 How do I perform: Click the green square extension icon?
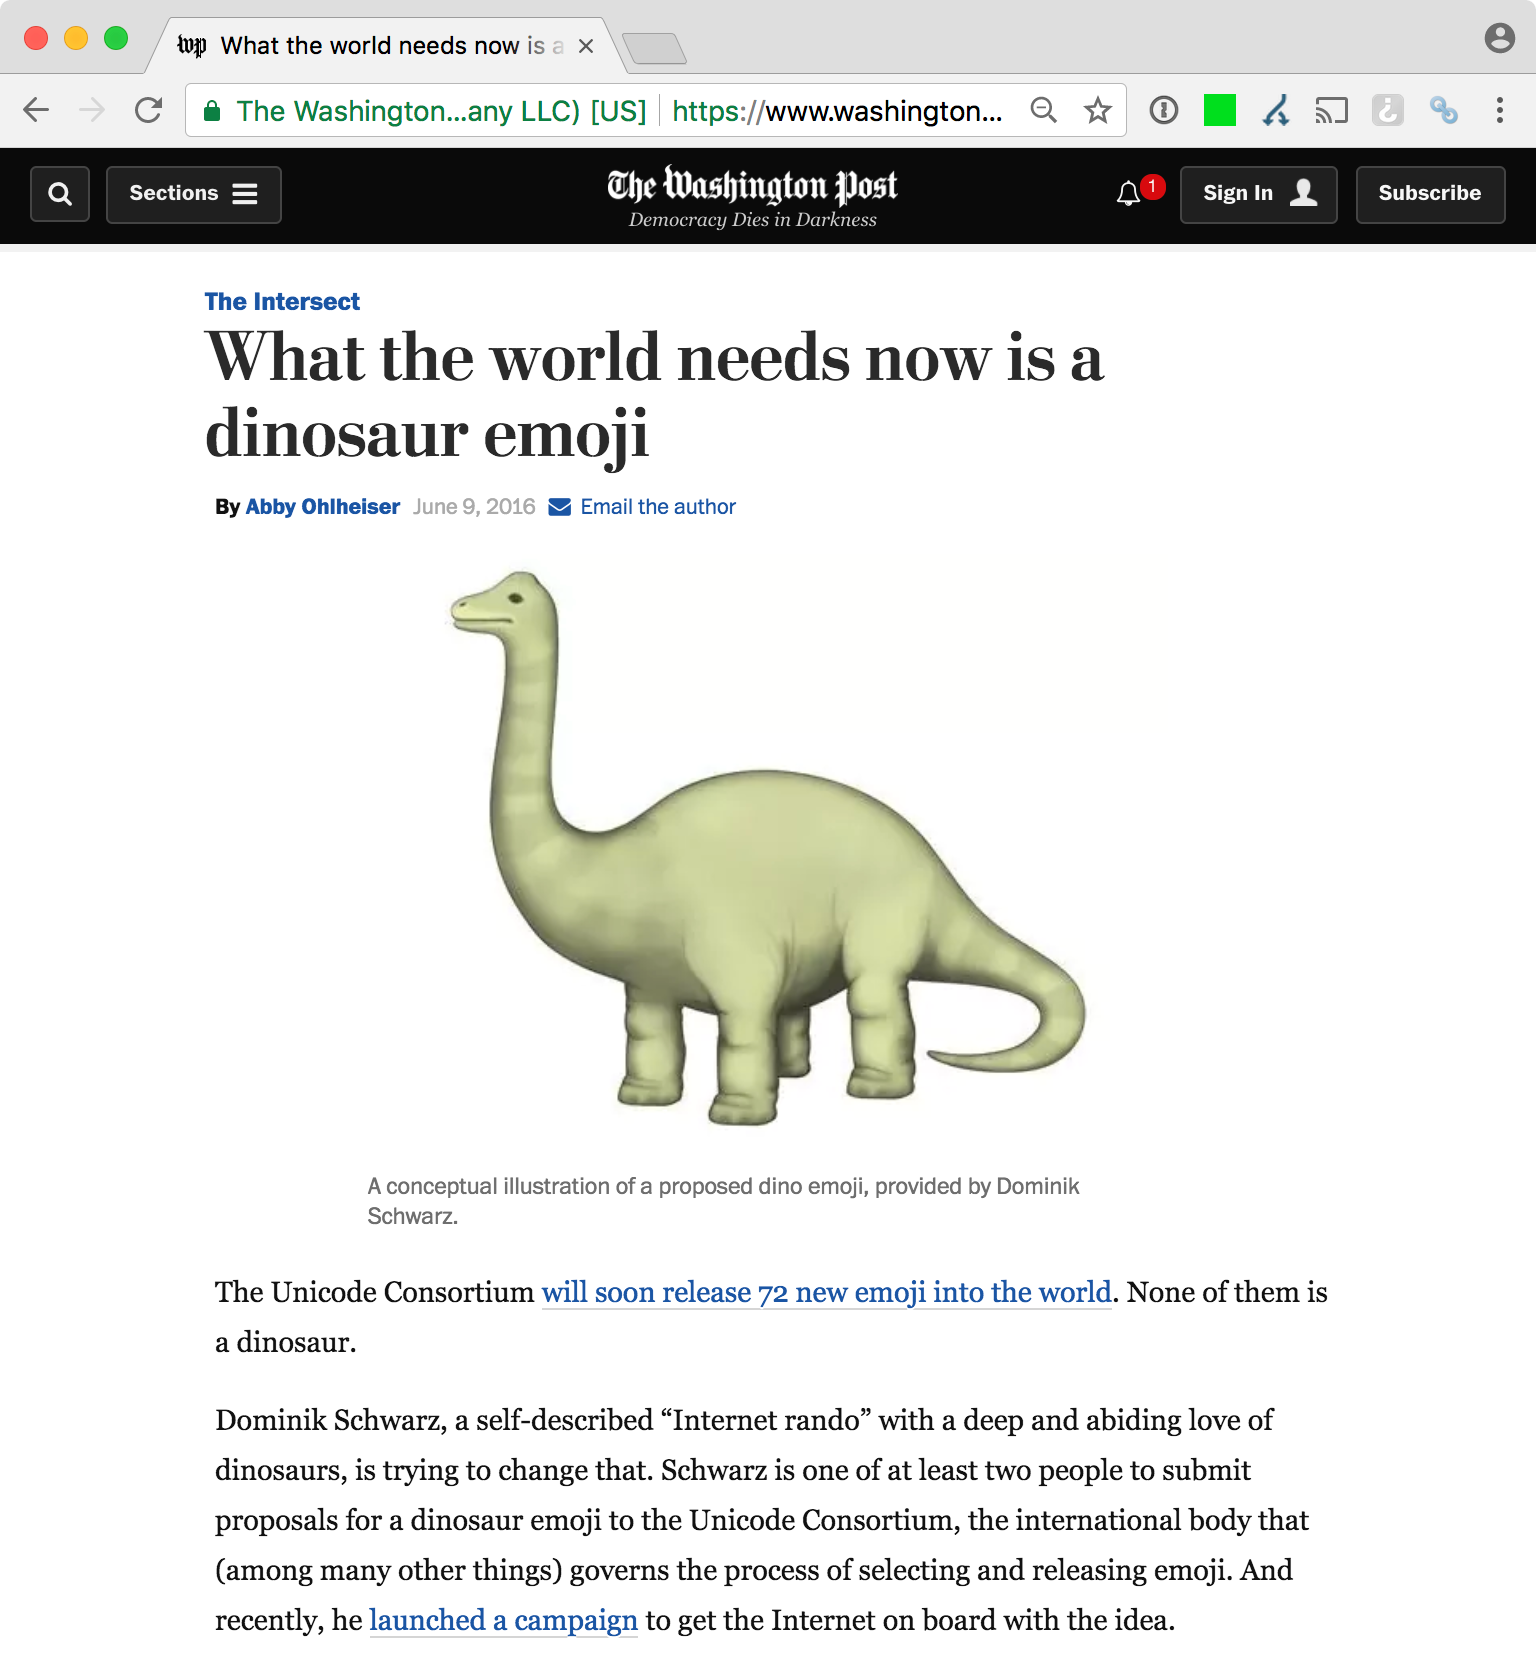click(1219, 110)
